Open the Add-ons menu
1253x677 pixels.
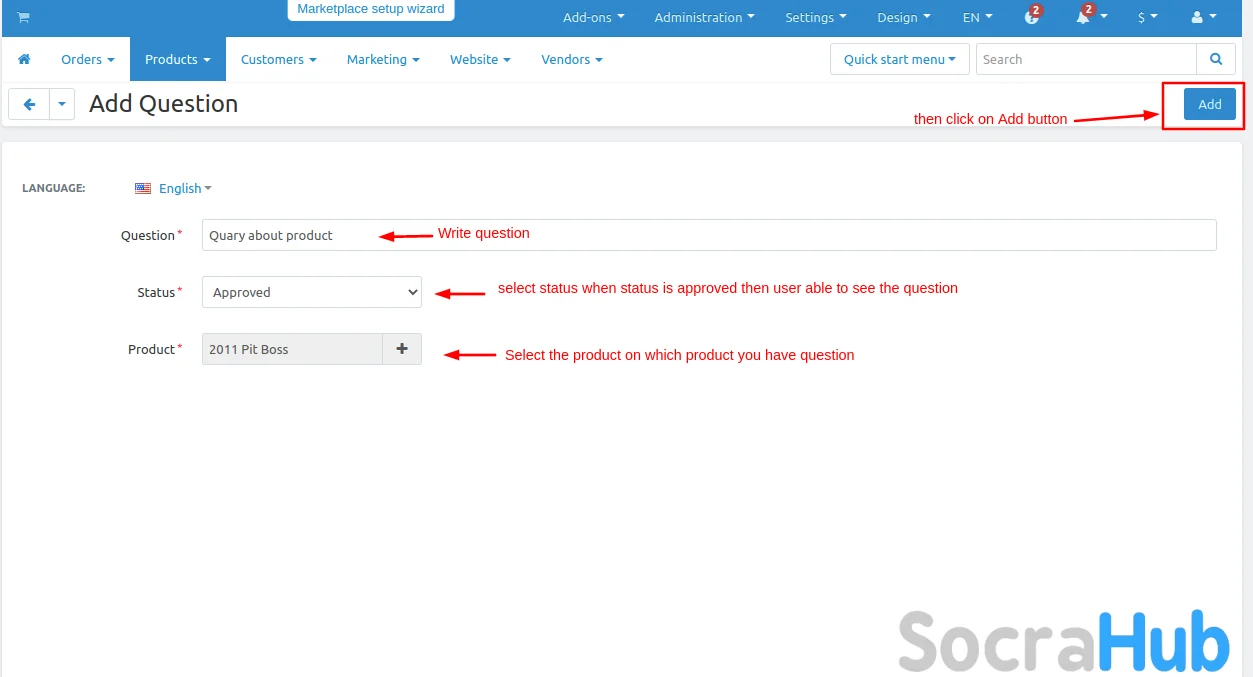(x=593, y=17)
